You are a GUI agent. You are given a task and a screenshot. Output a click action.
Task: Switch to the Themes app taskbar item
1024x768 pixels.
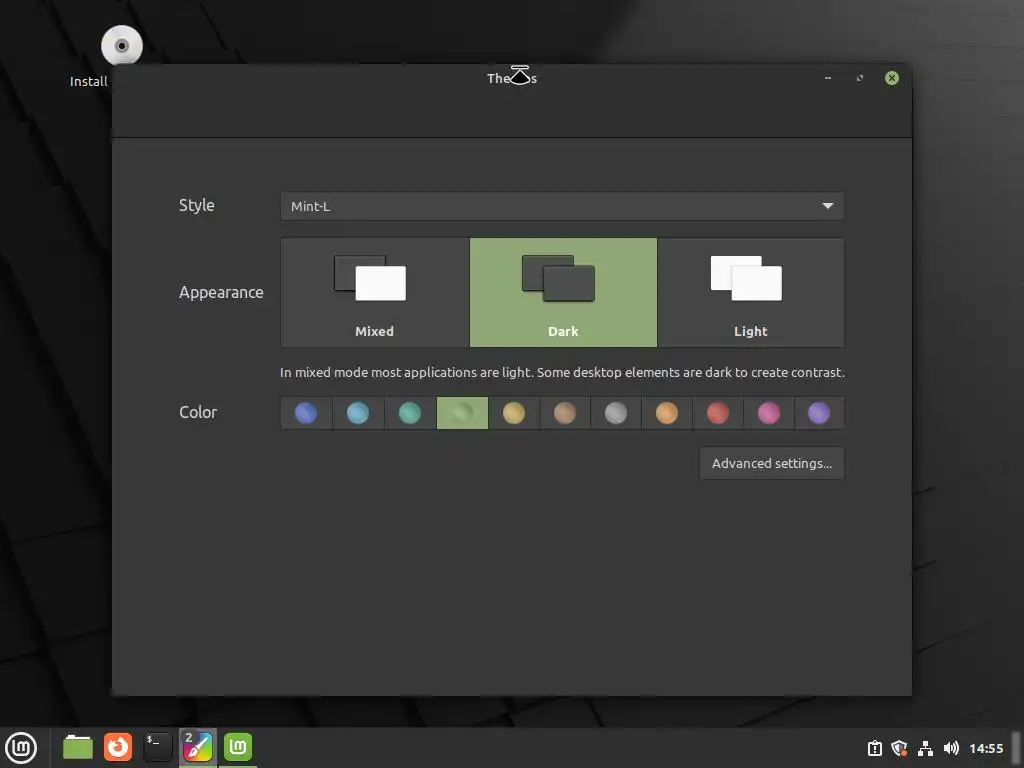[x=198, y=747]
